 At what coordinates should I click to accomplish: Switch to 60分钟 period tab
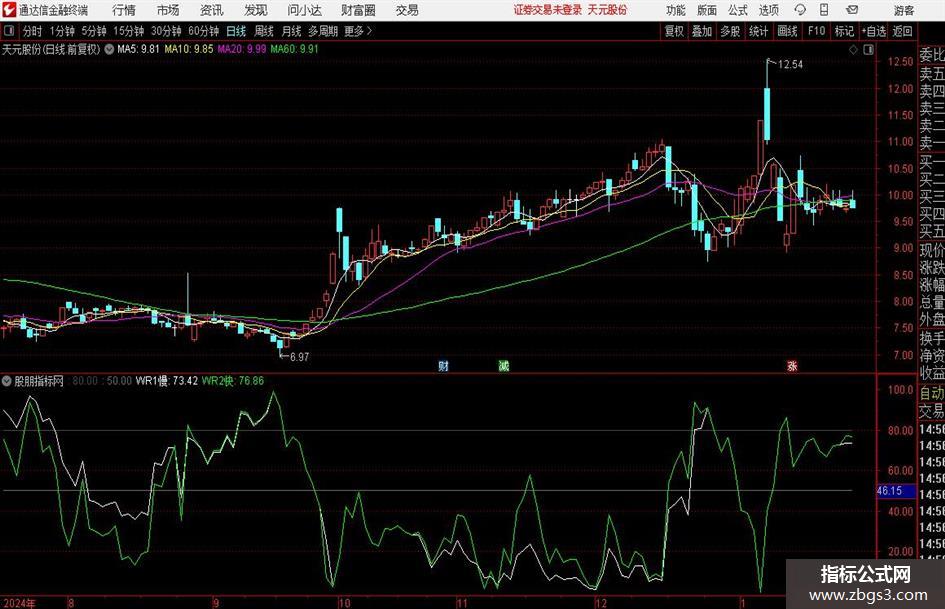(203, 31)
